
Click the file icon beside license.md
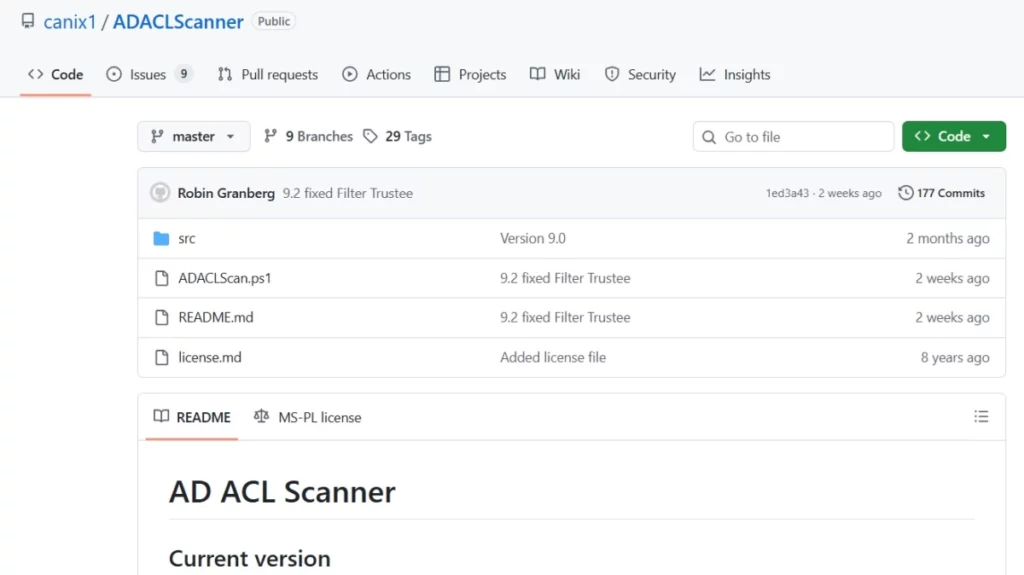point(161,357)
